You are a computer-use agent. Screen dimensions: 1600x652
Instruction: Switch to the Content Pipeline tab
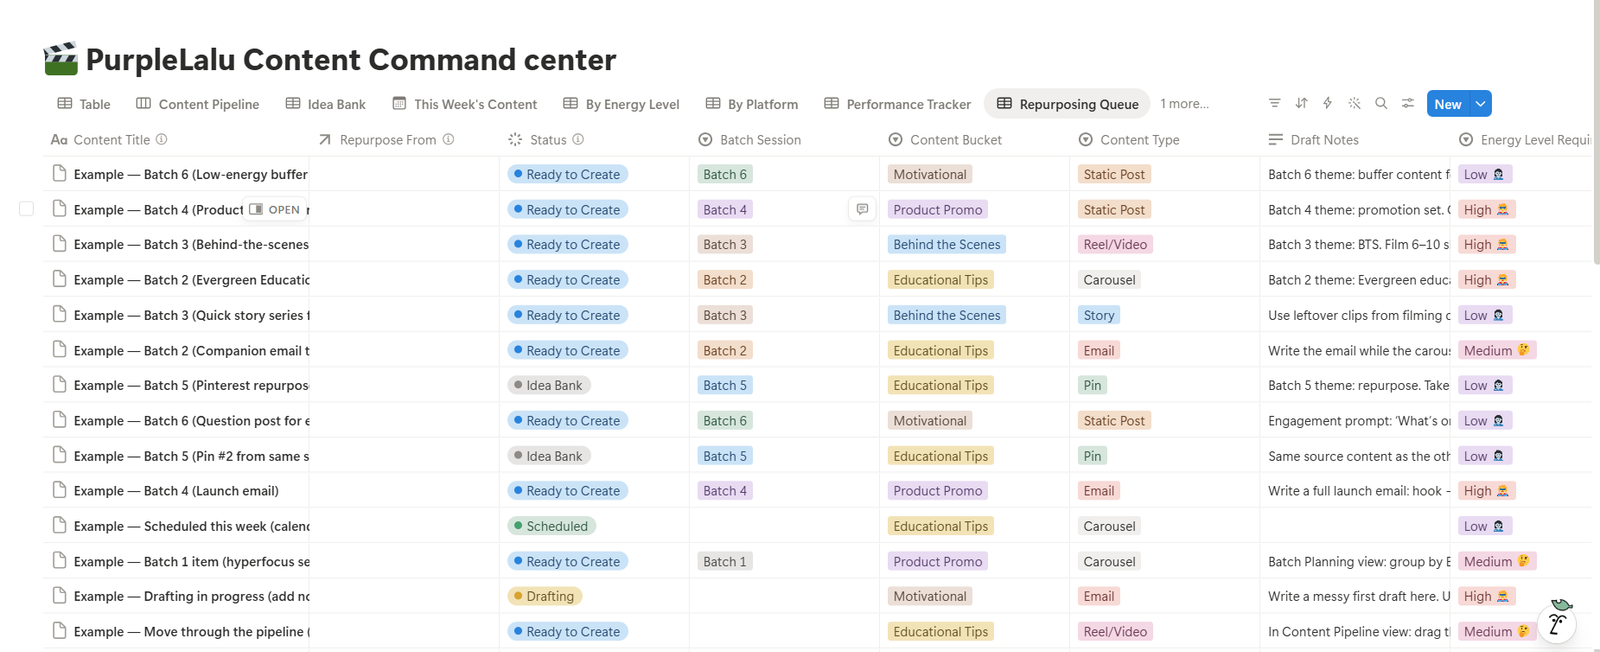coord(198,104)
